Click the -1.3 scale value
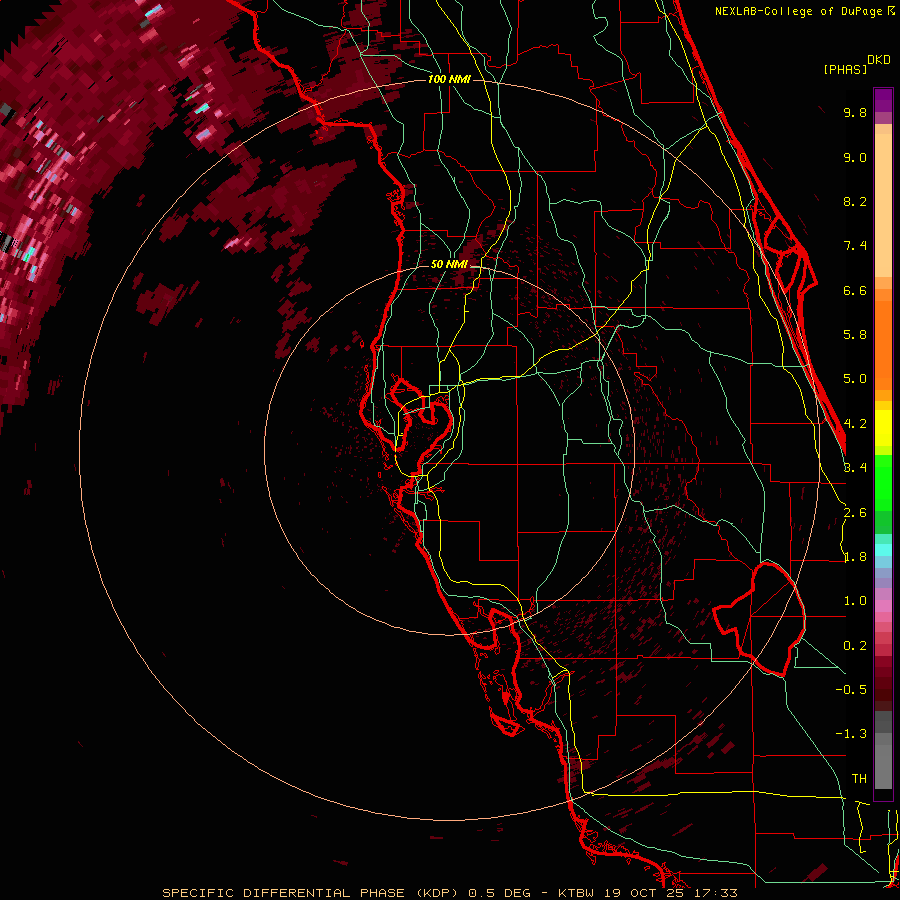The height and width of the screenshot is (900, 900). (x=851, y=734)
